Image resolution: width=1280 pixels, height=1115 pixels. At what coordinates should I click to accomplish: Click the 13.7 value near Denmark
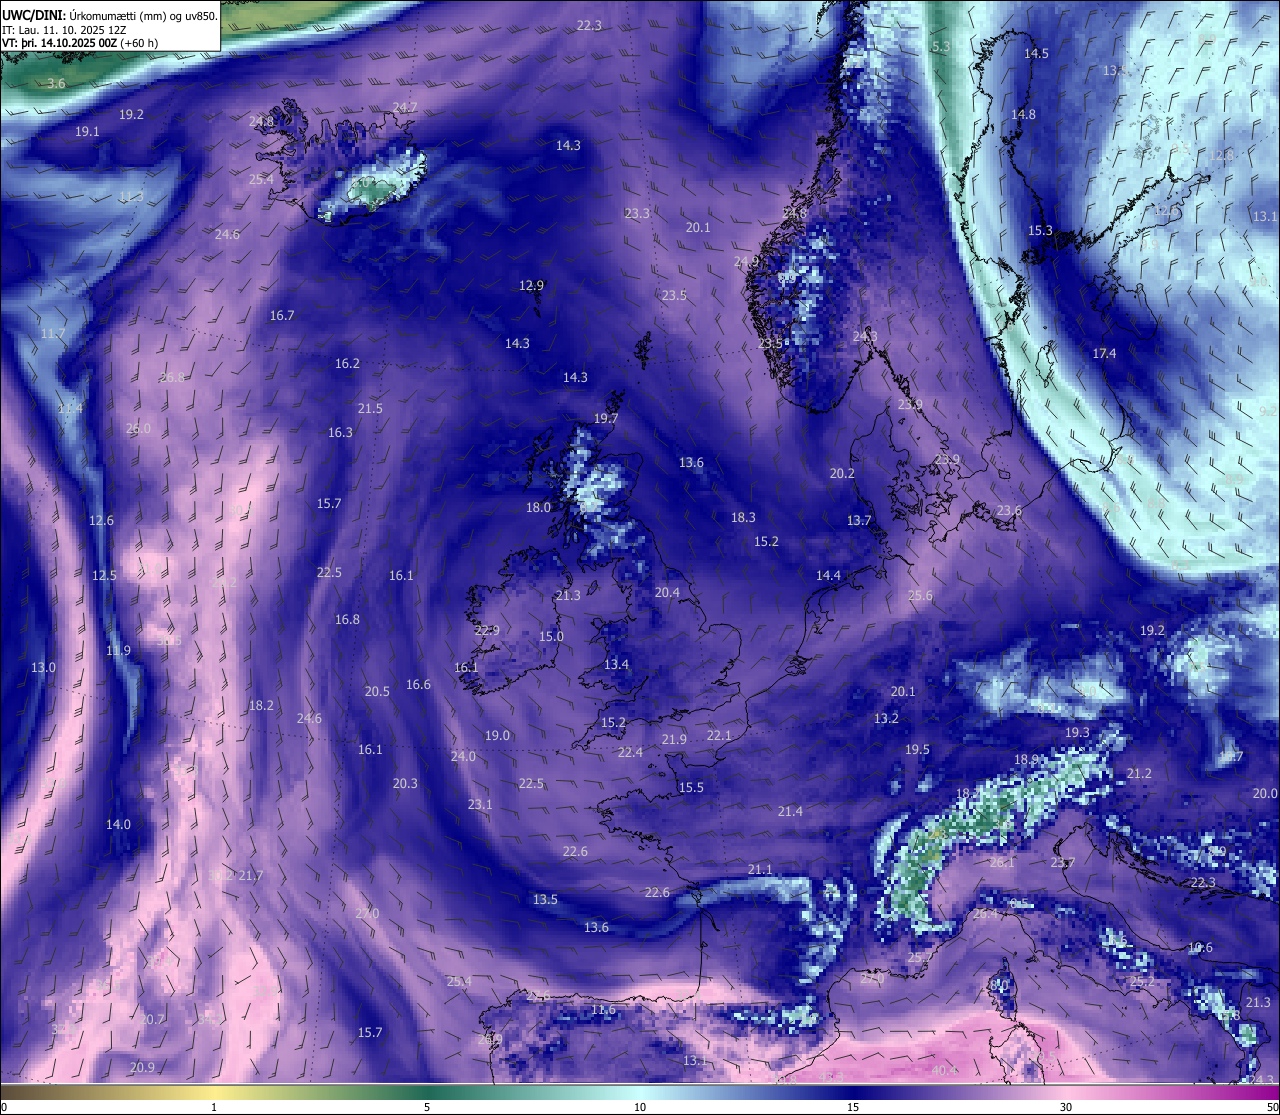(859, 521)
